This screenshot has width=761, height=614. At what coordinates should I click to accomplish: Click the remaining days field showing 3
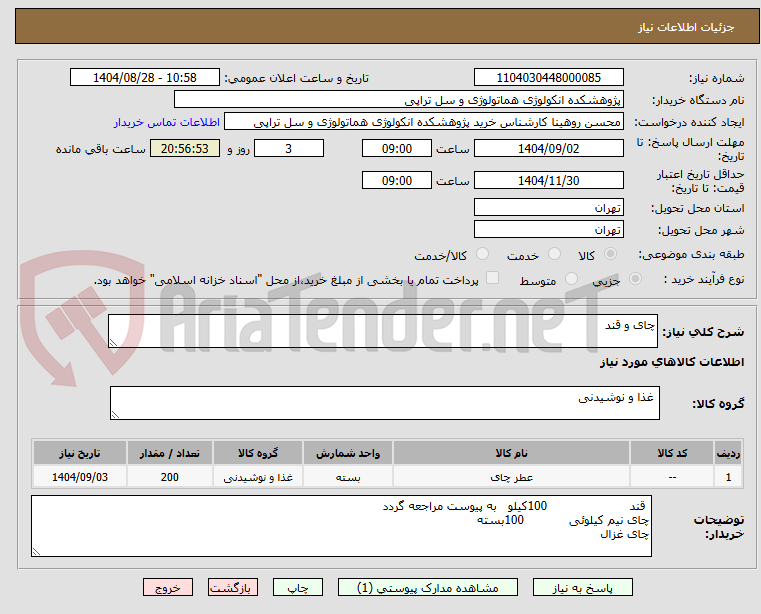(x=289, y=149)
